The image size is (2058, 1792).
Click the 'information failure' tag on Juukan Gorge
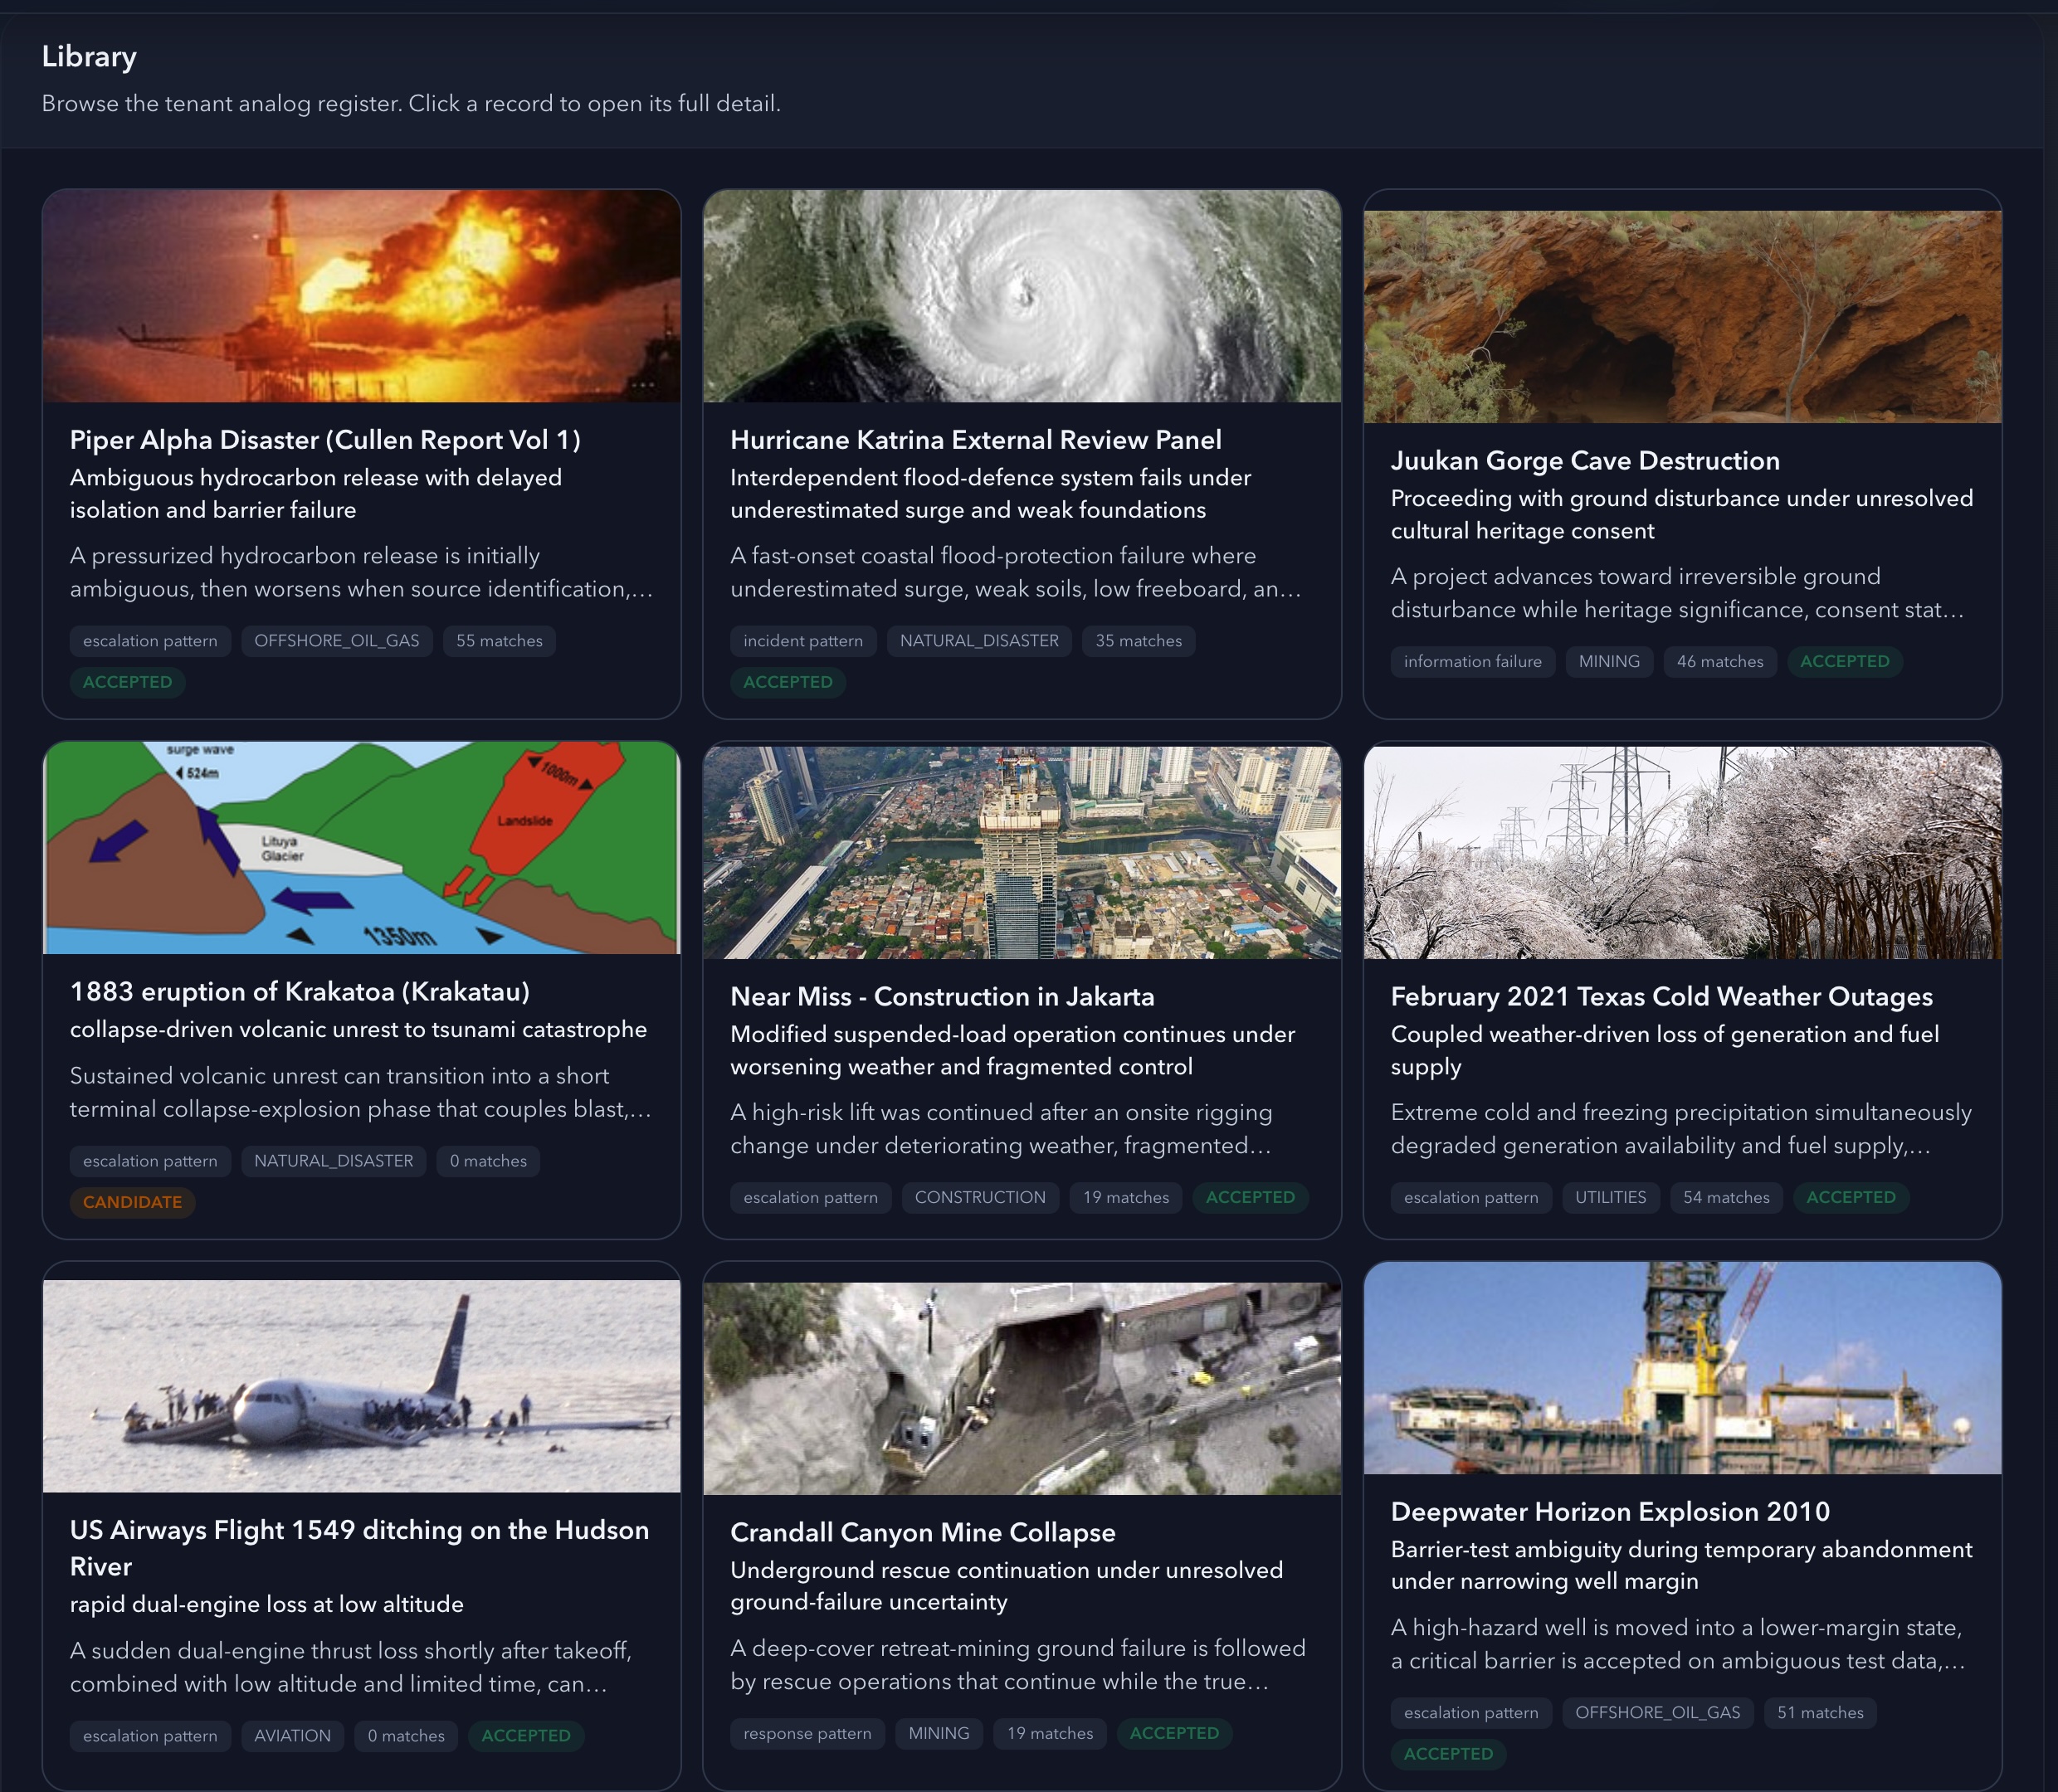1473,662
